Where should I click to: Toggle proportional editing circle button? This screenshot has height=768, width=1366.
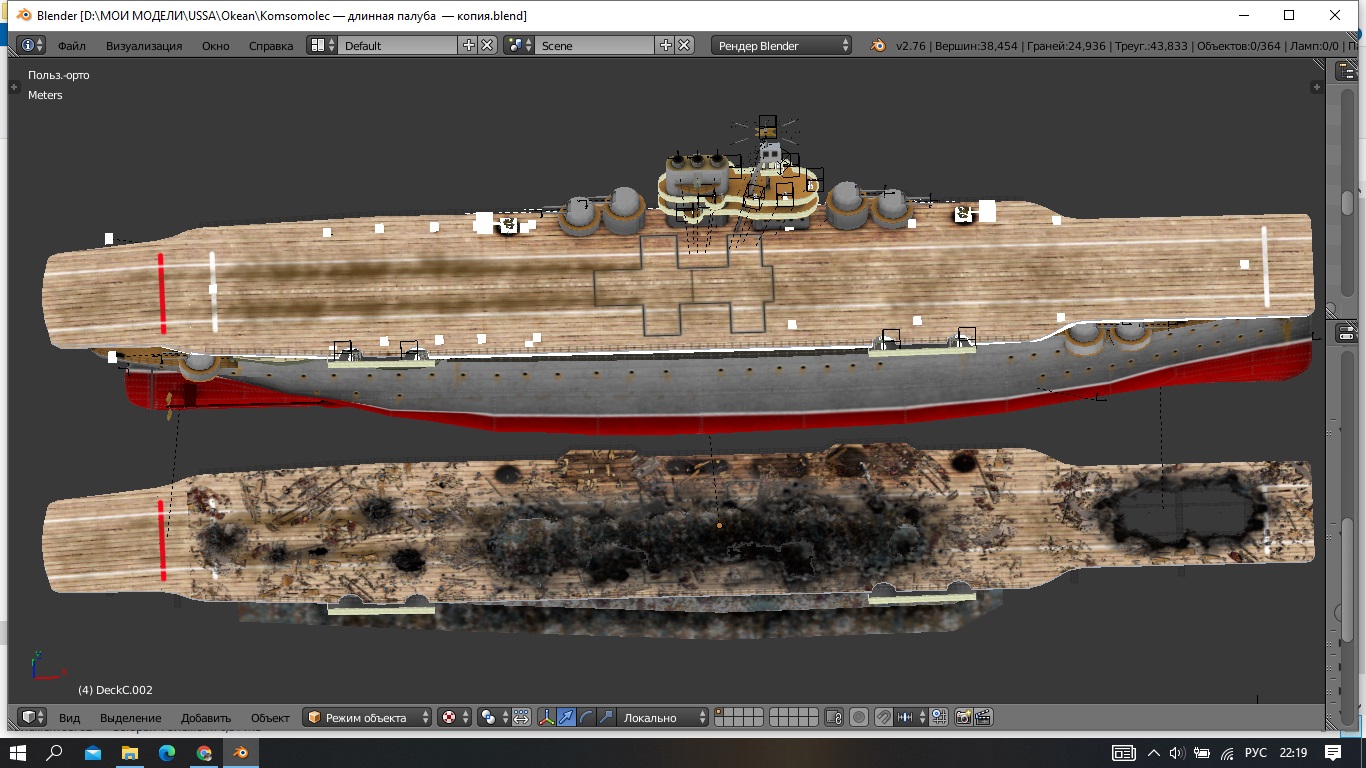[x=858, y=717]
